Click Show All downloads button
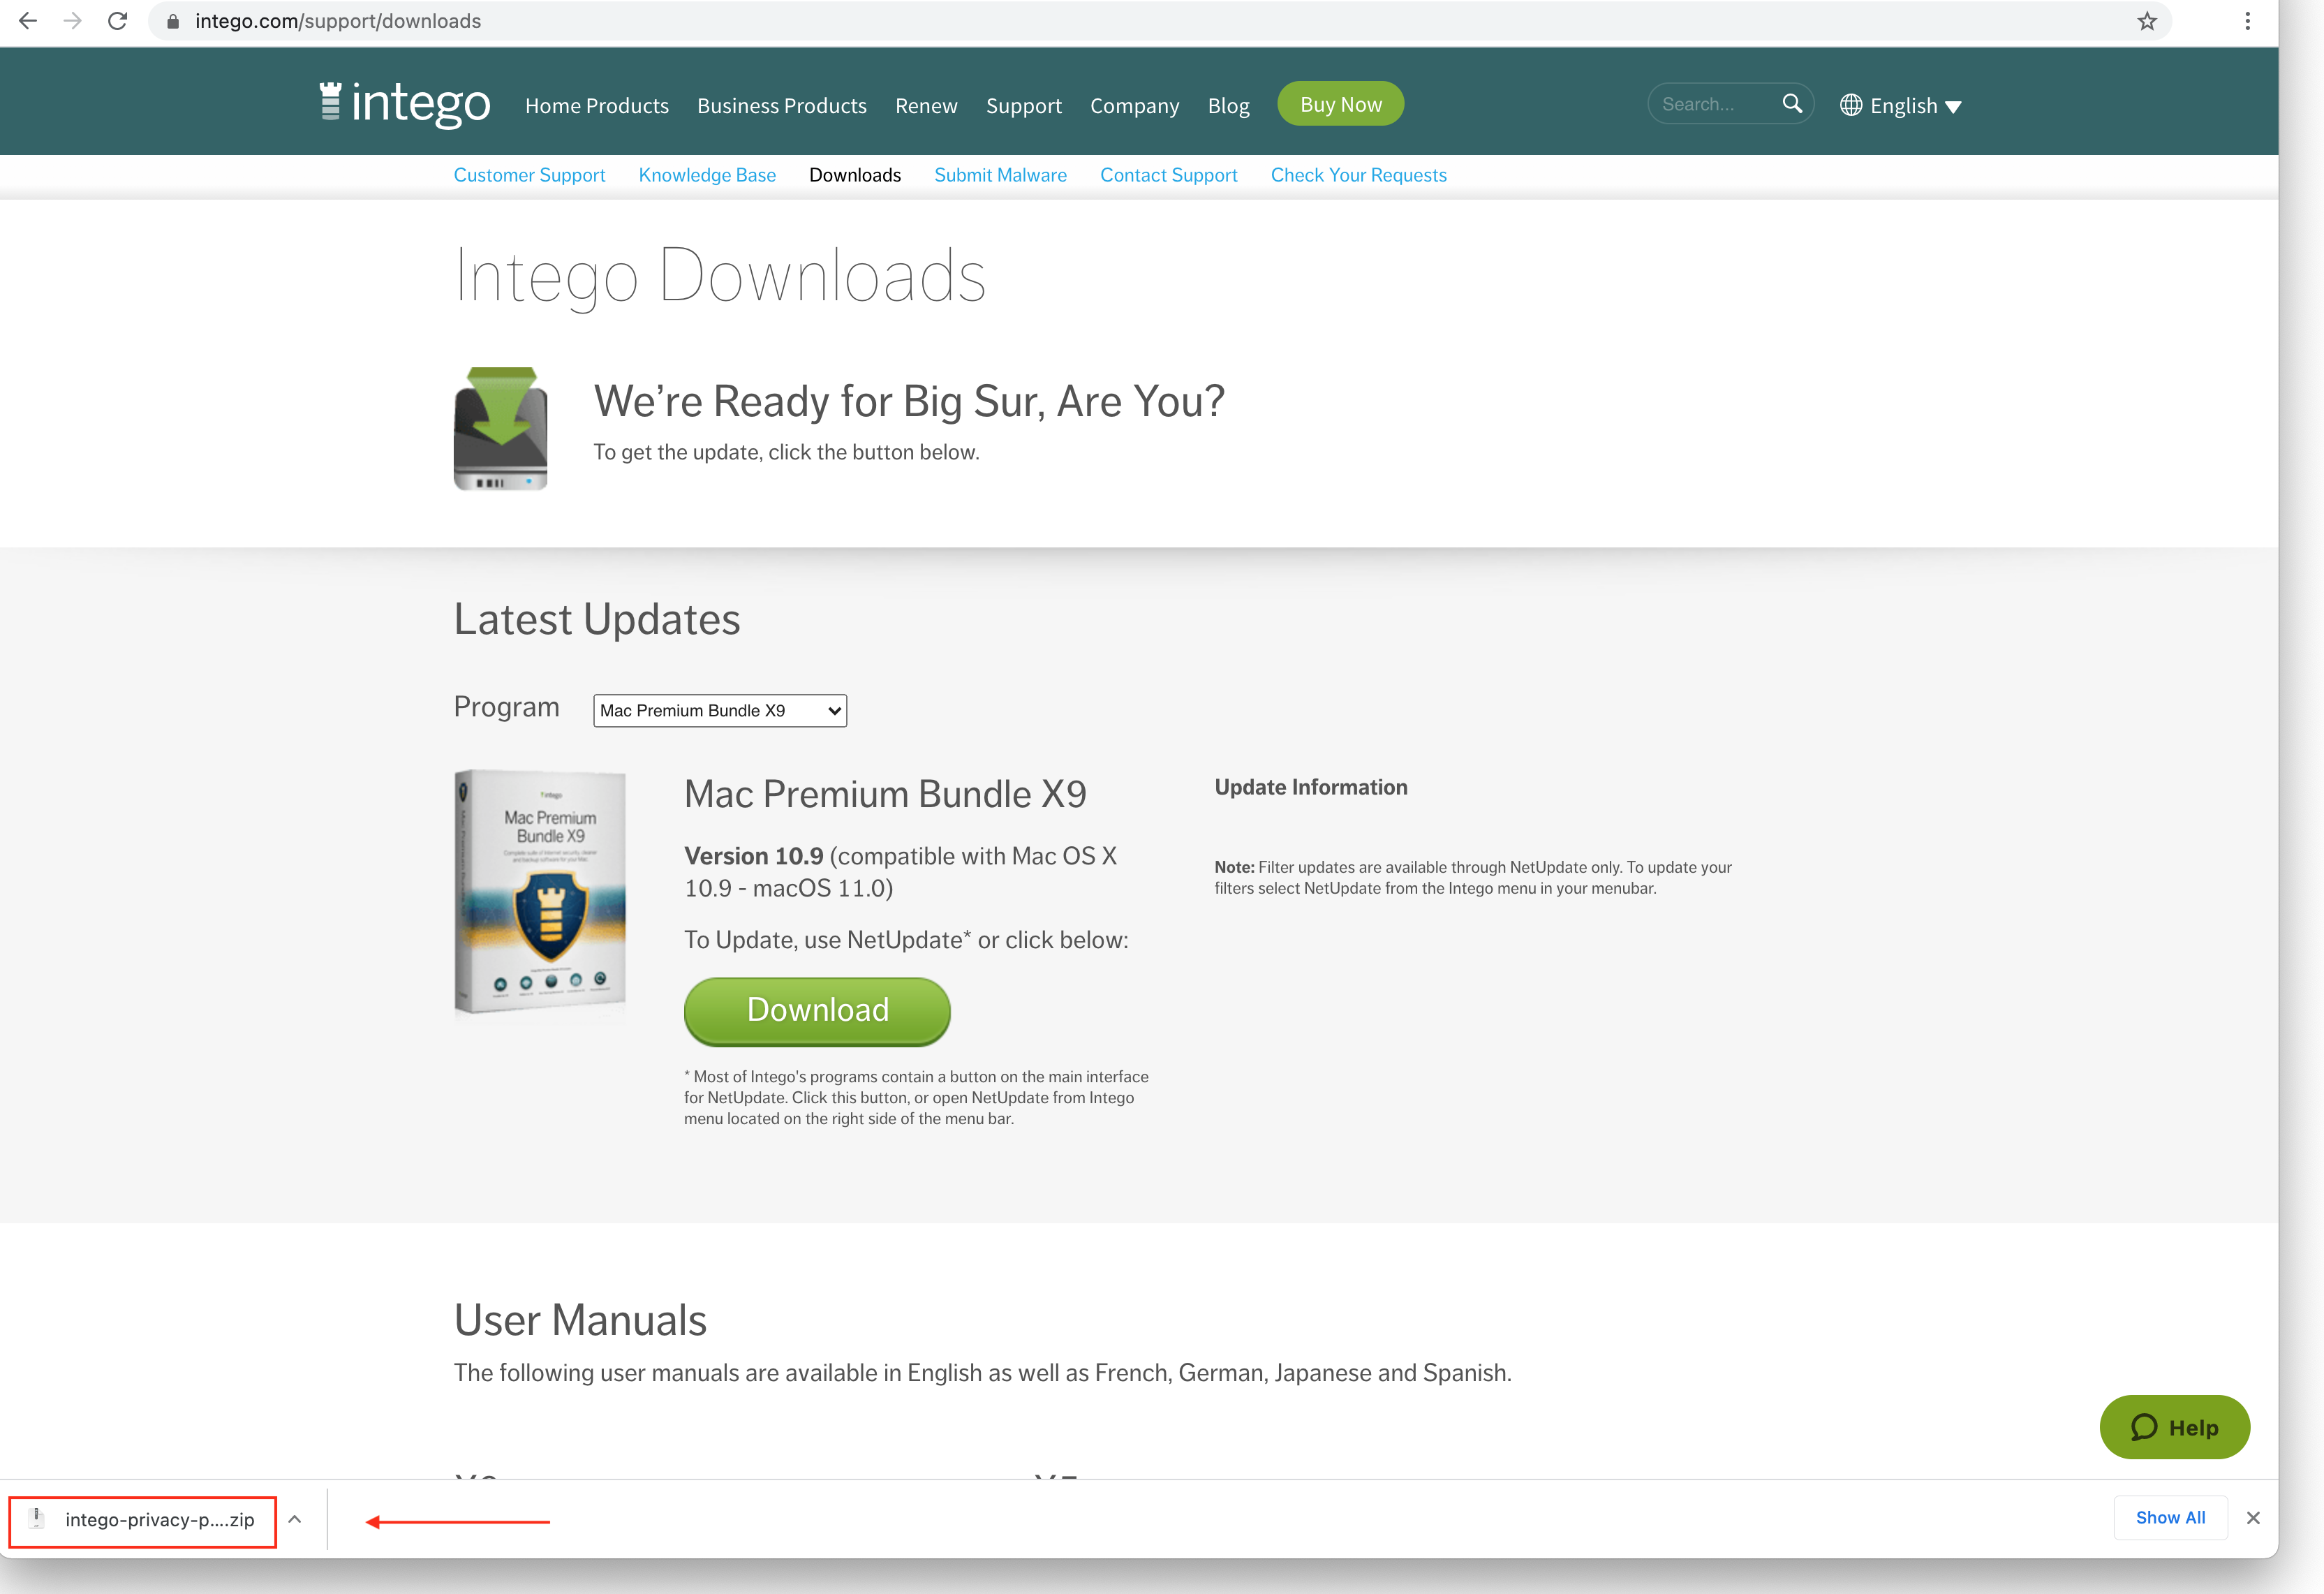 click(2171, 1517)
